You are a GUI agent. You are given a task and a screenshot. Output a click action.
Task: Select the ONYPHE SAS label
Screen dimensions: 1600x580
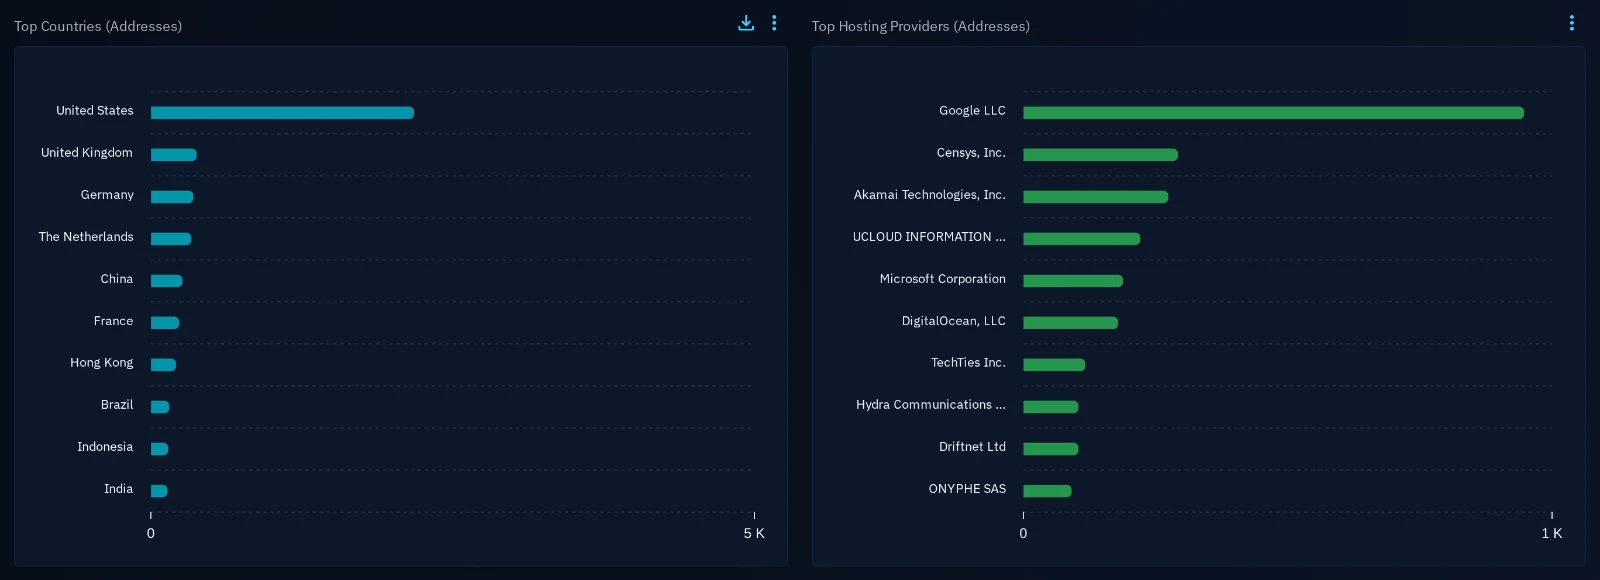click(x=967, y=489)
